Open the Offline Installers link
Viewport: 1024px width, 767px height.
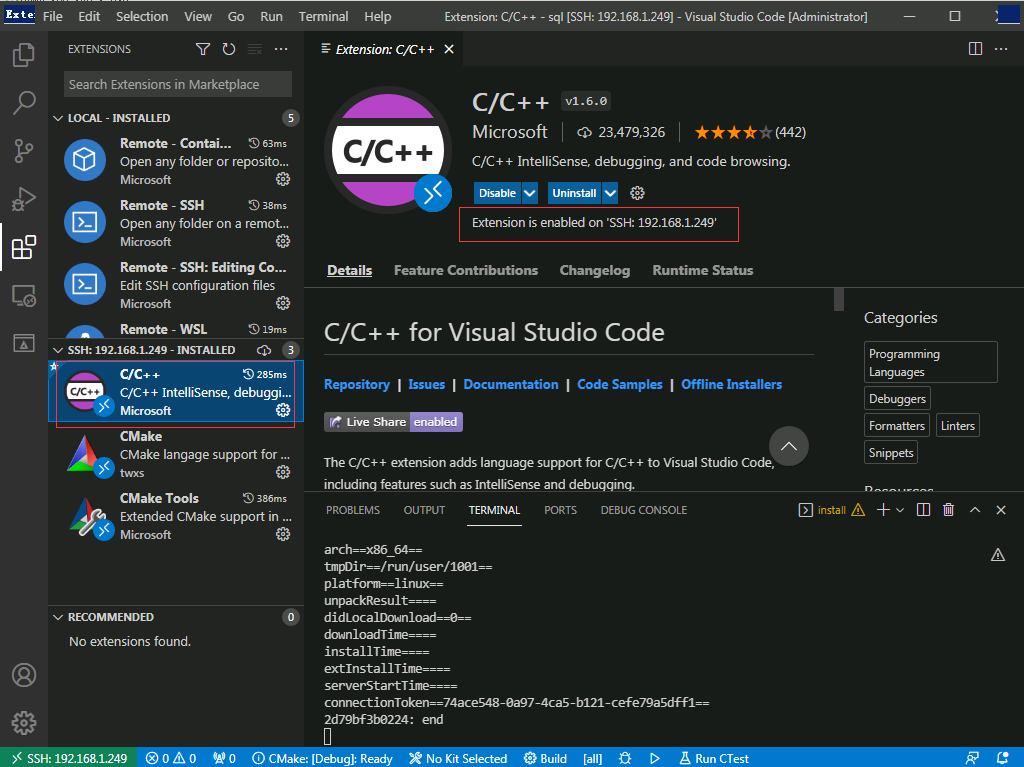[x=731, y=384]
